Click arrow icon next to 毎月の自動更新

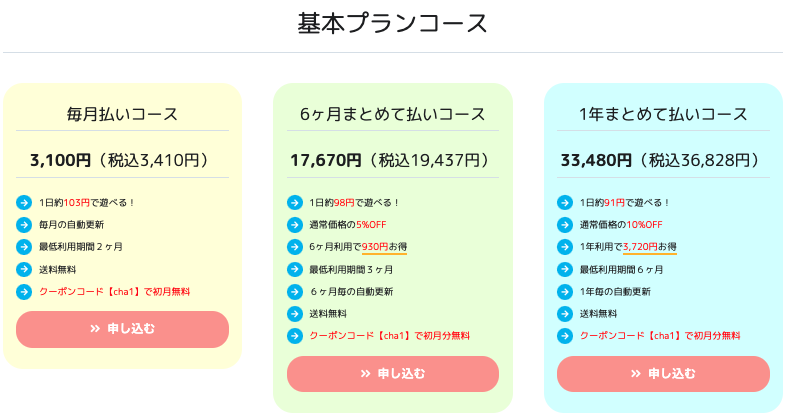pyautogui.click(x=24, y=225)
